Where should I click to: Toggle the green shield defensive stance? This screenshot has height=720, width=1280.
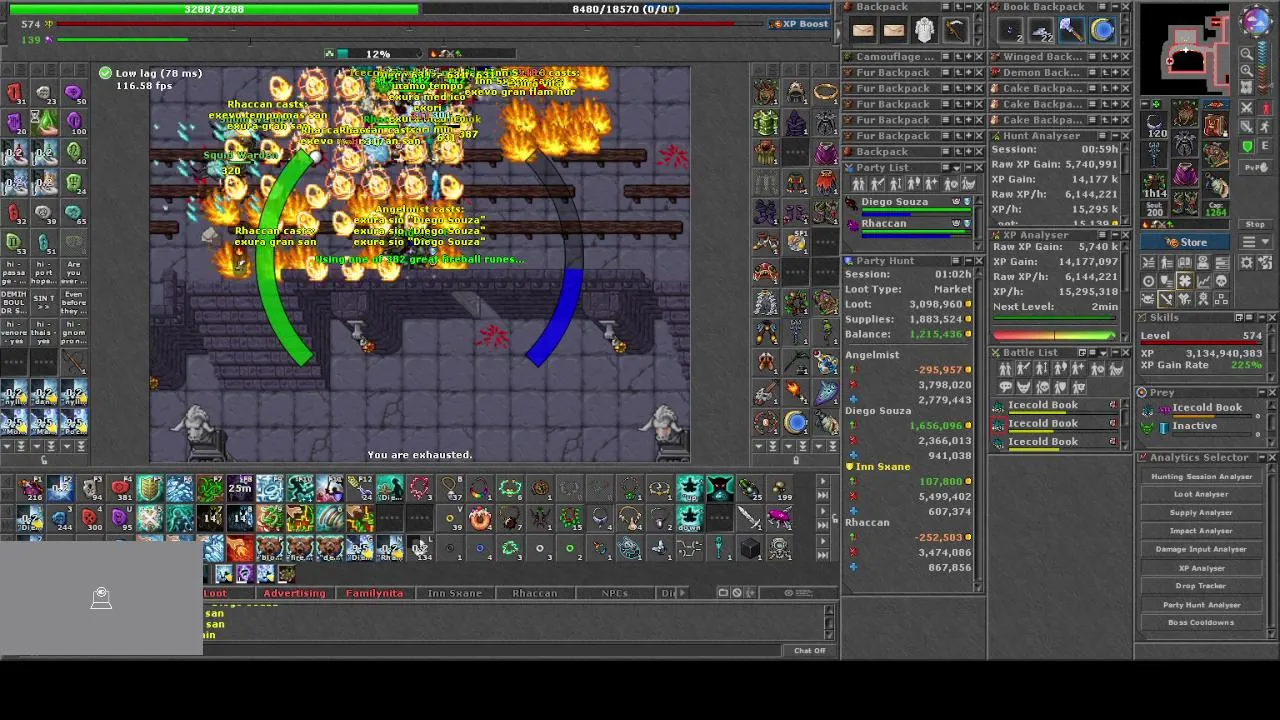point(1247,146)
